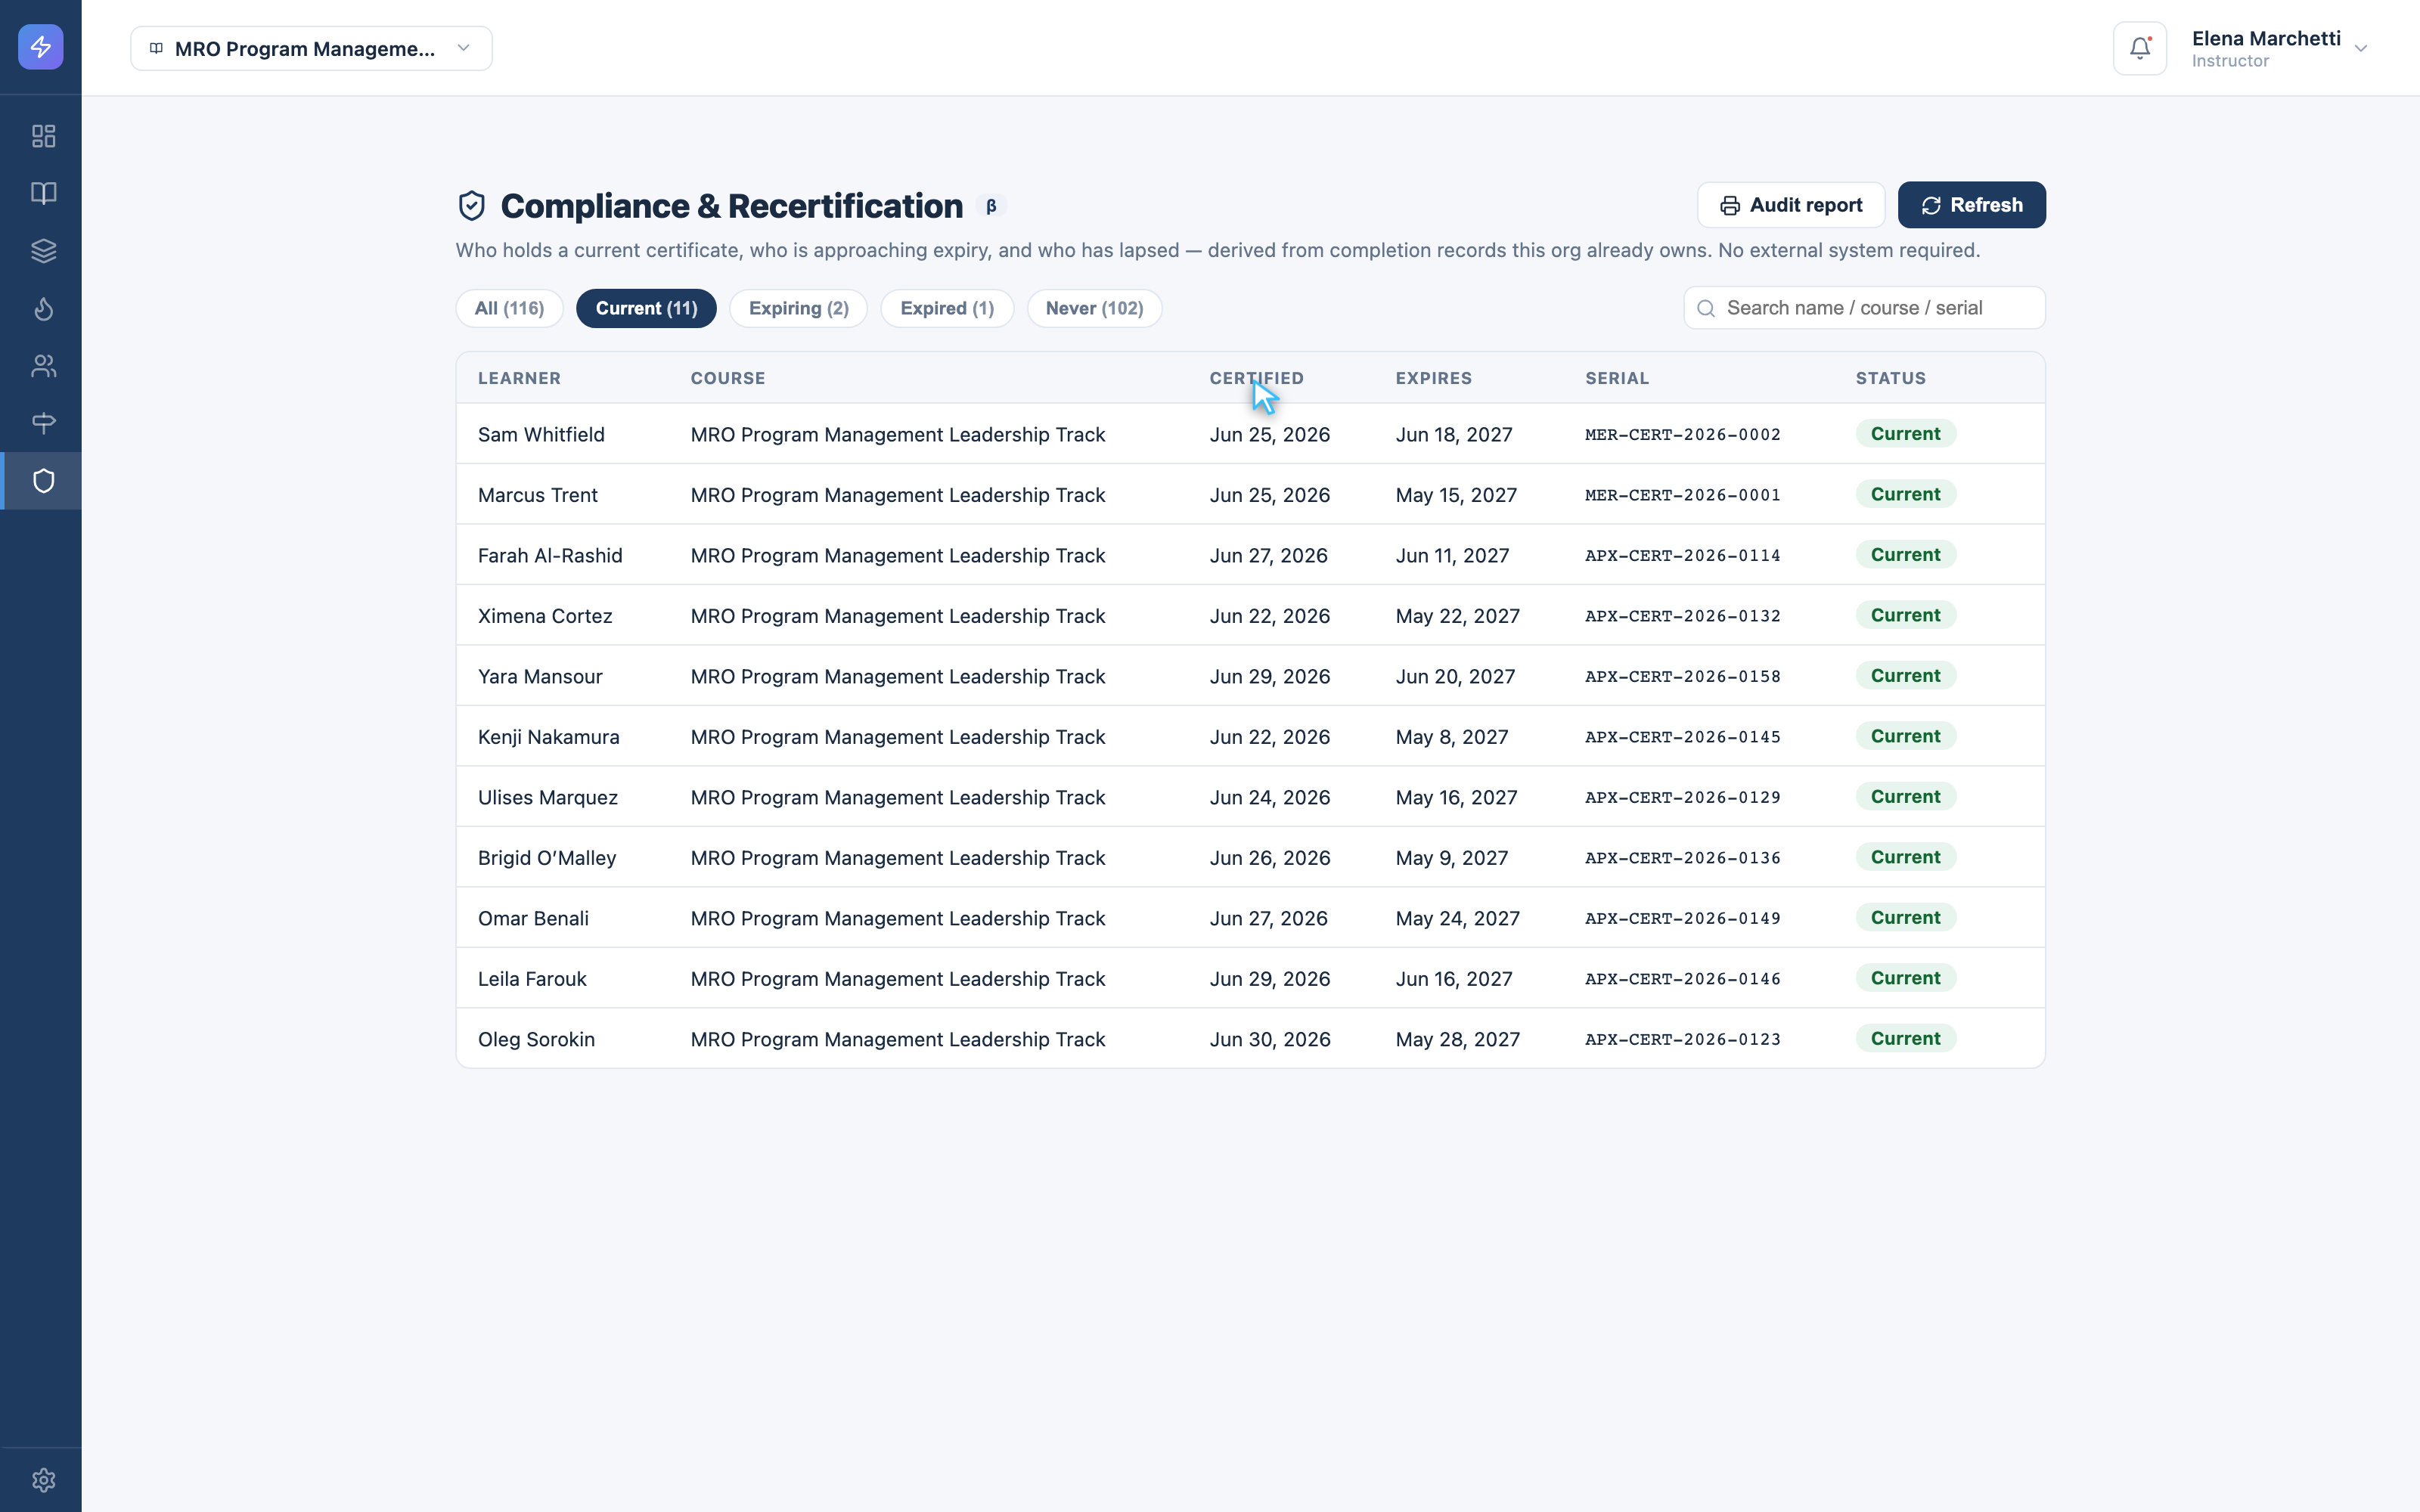This screenshot has width=2420, height=1512.
Task: Click the shield check icon by page title
Action: (471, 206)
